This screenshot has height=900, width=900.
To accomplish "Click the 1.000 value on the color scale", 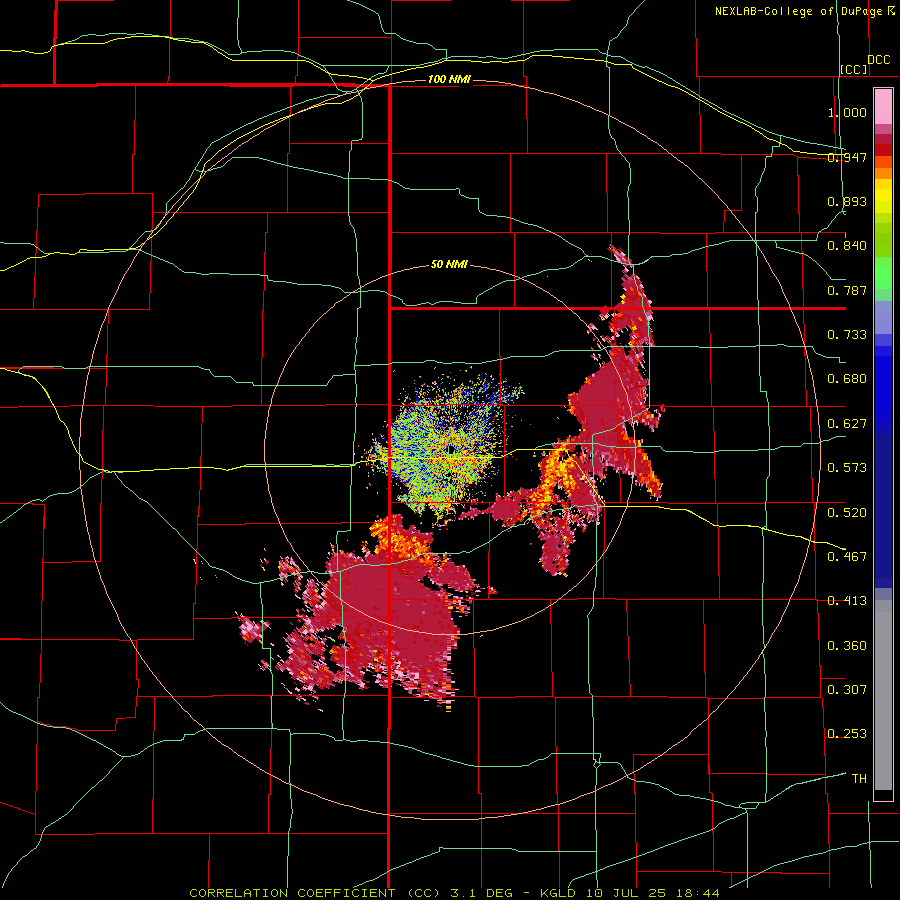I will tap(847, 112).
